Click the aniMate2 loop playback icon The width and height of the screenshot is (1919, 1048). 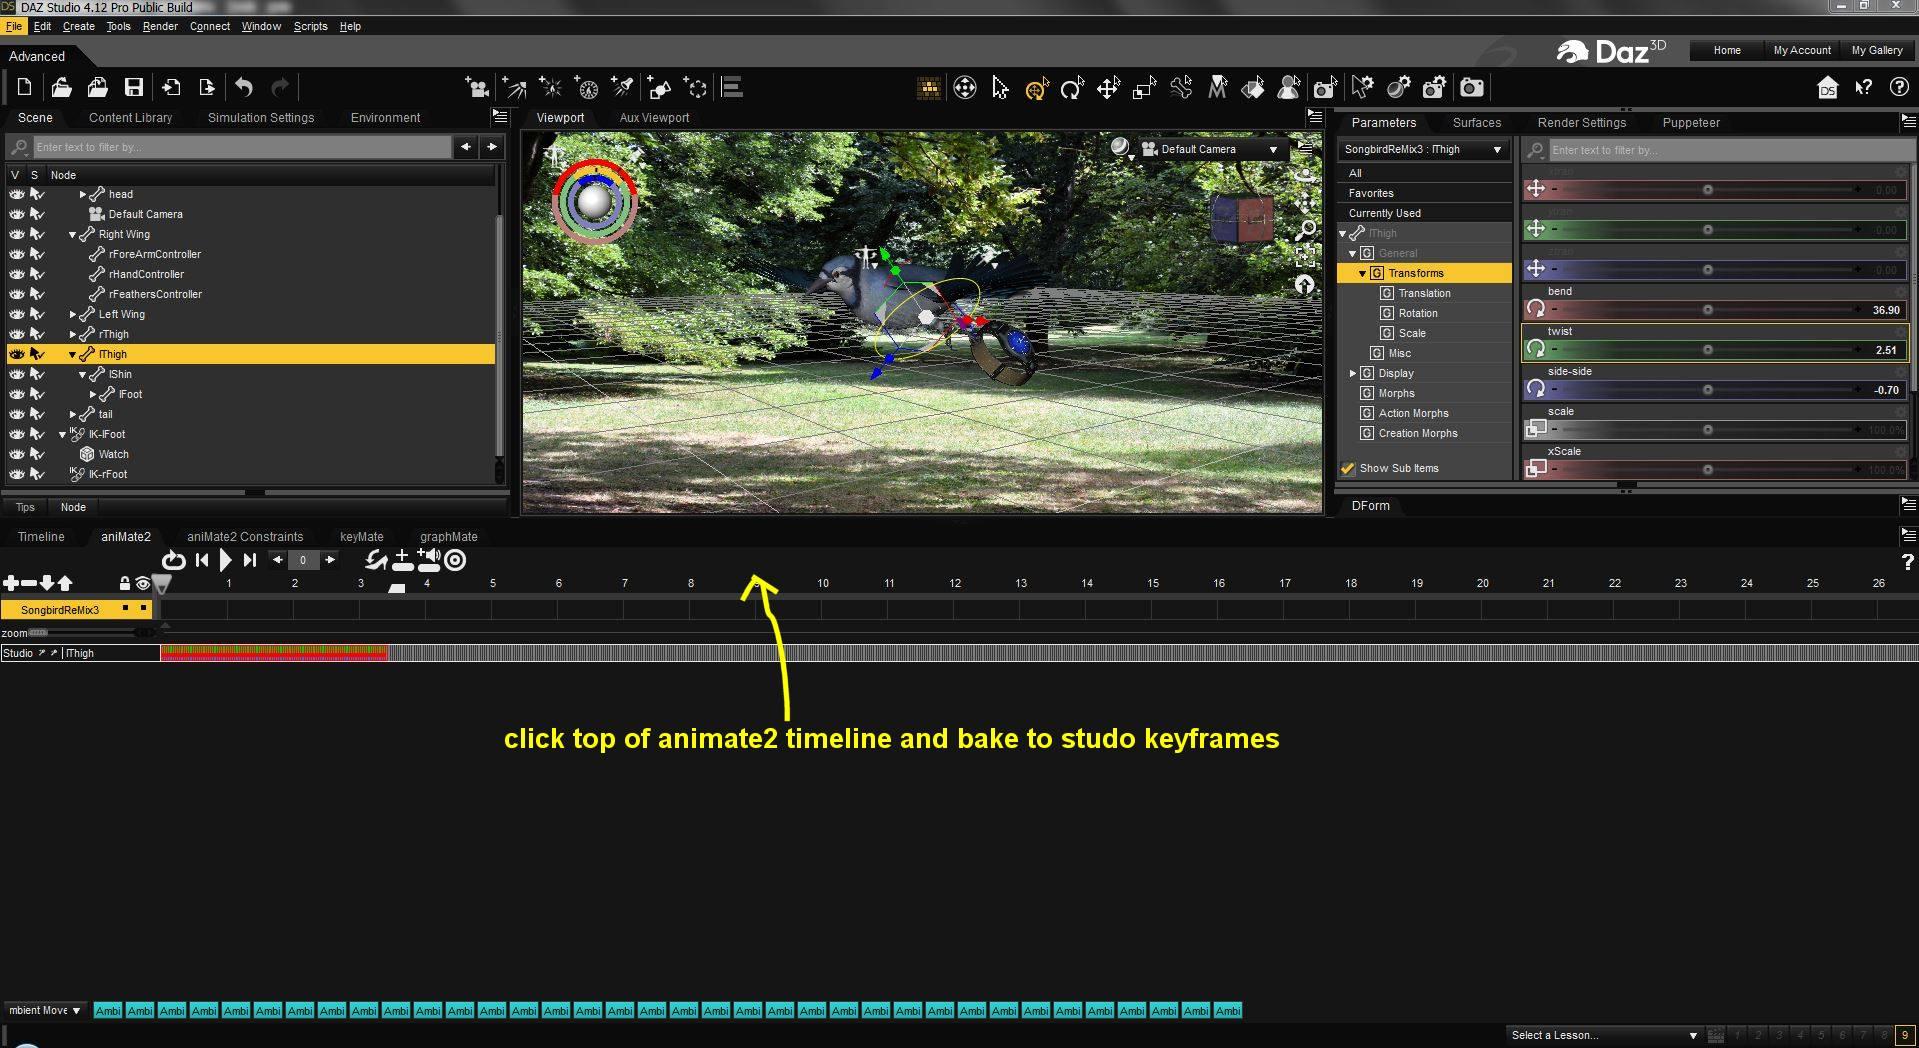(x=174, y=560)
